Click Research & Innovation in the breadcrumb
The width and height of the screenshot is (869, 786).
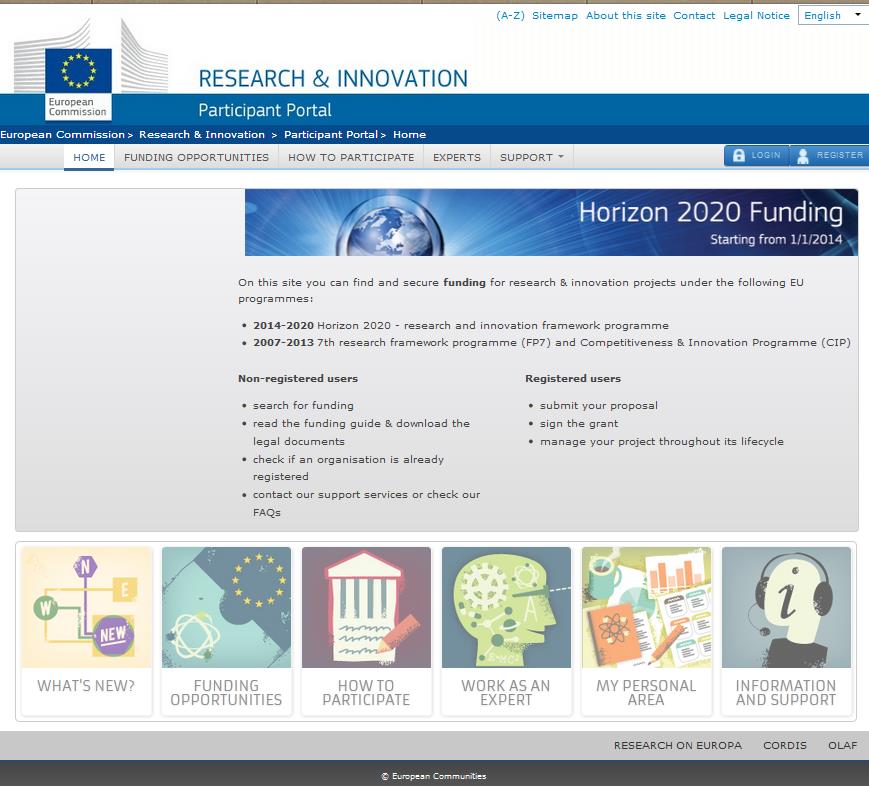202,135
